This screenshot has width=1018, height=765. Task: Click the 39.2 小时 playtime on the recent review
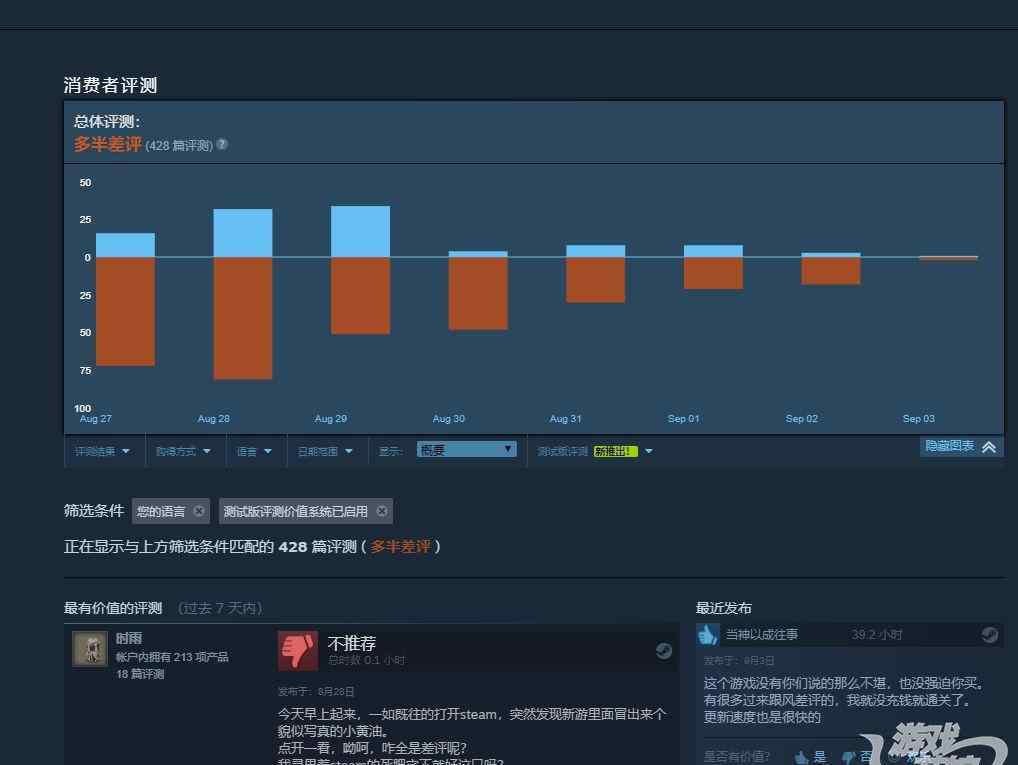pos(876,634)
